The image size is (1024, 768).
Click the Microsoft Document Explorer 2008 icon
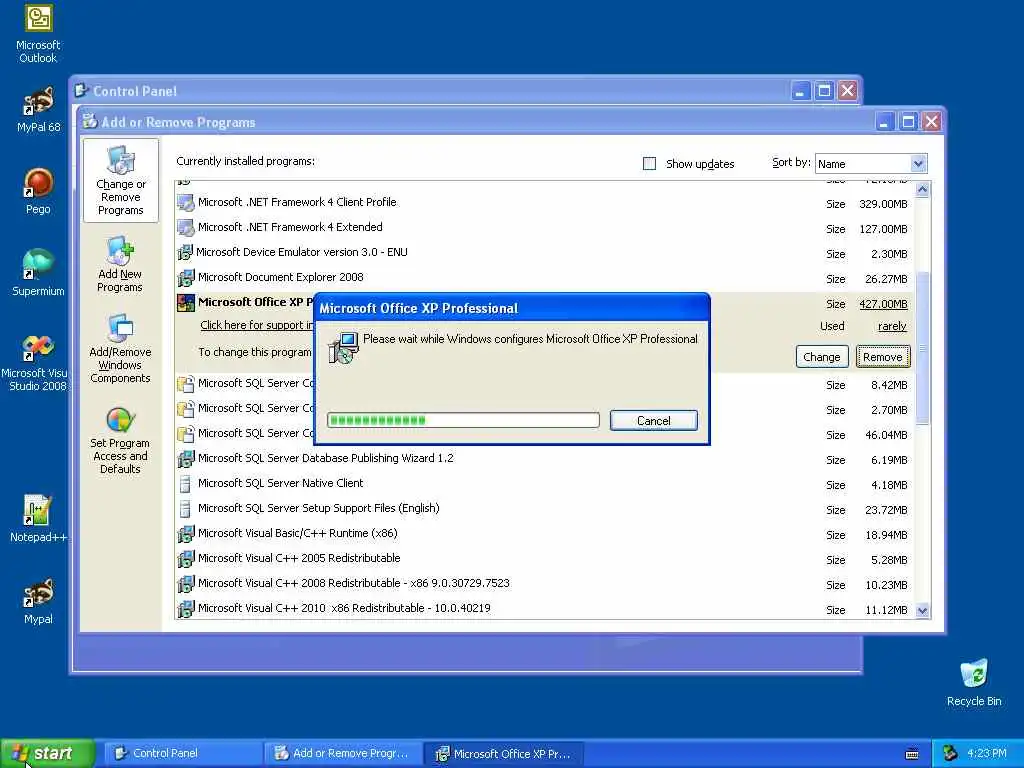185,278
